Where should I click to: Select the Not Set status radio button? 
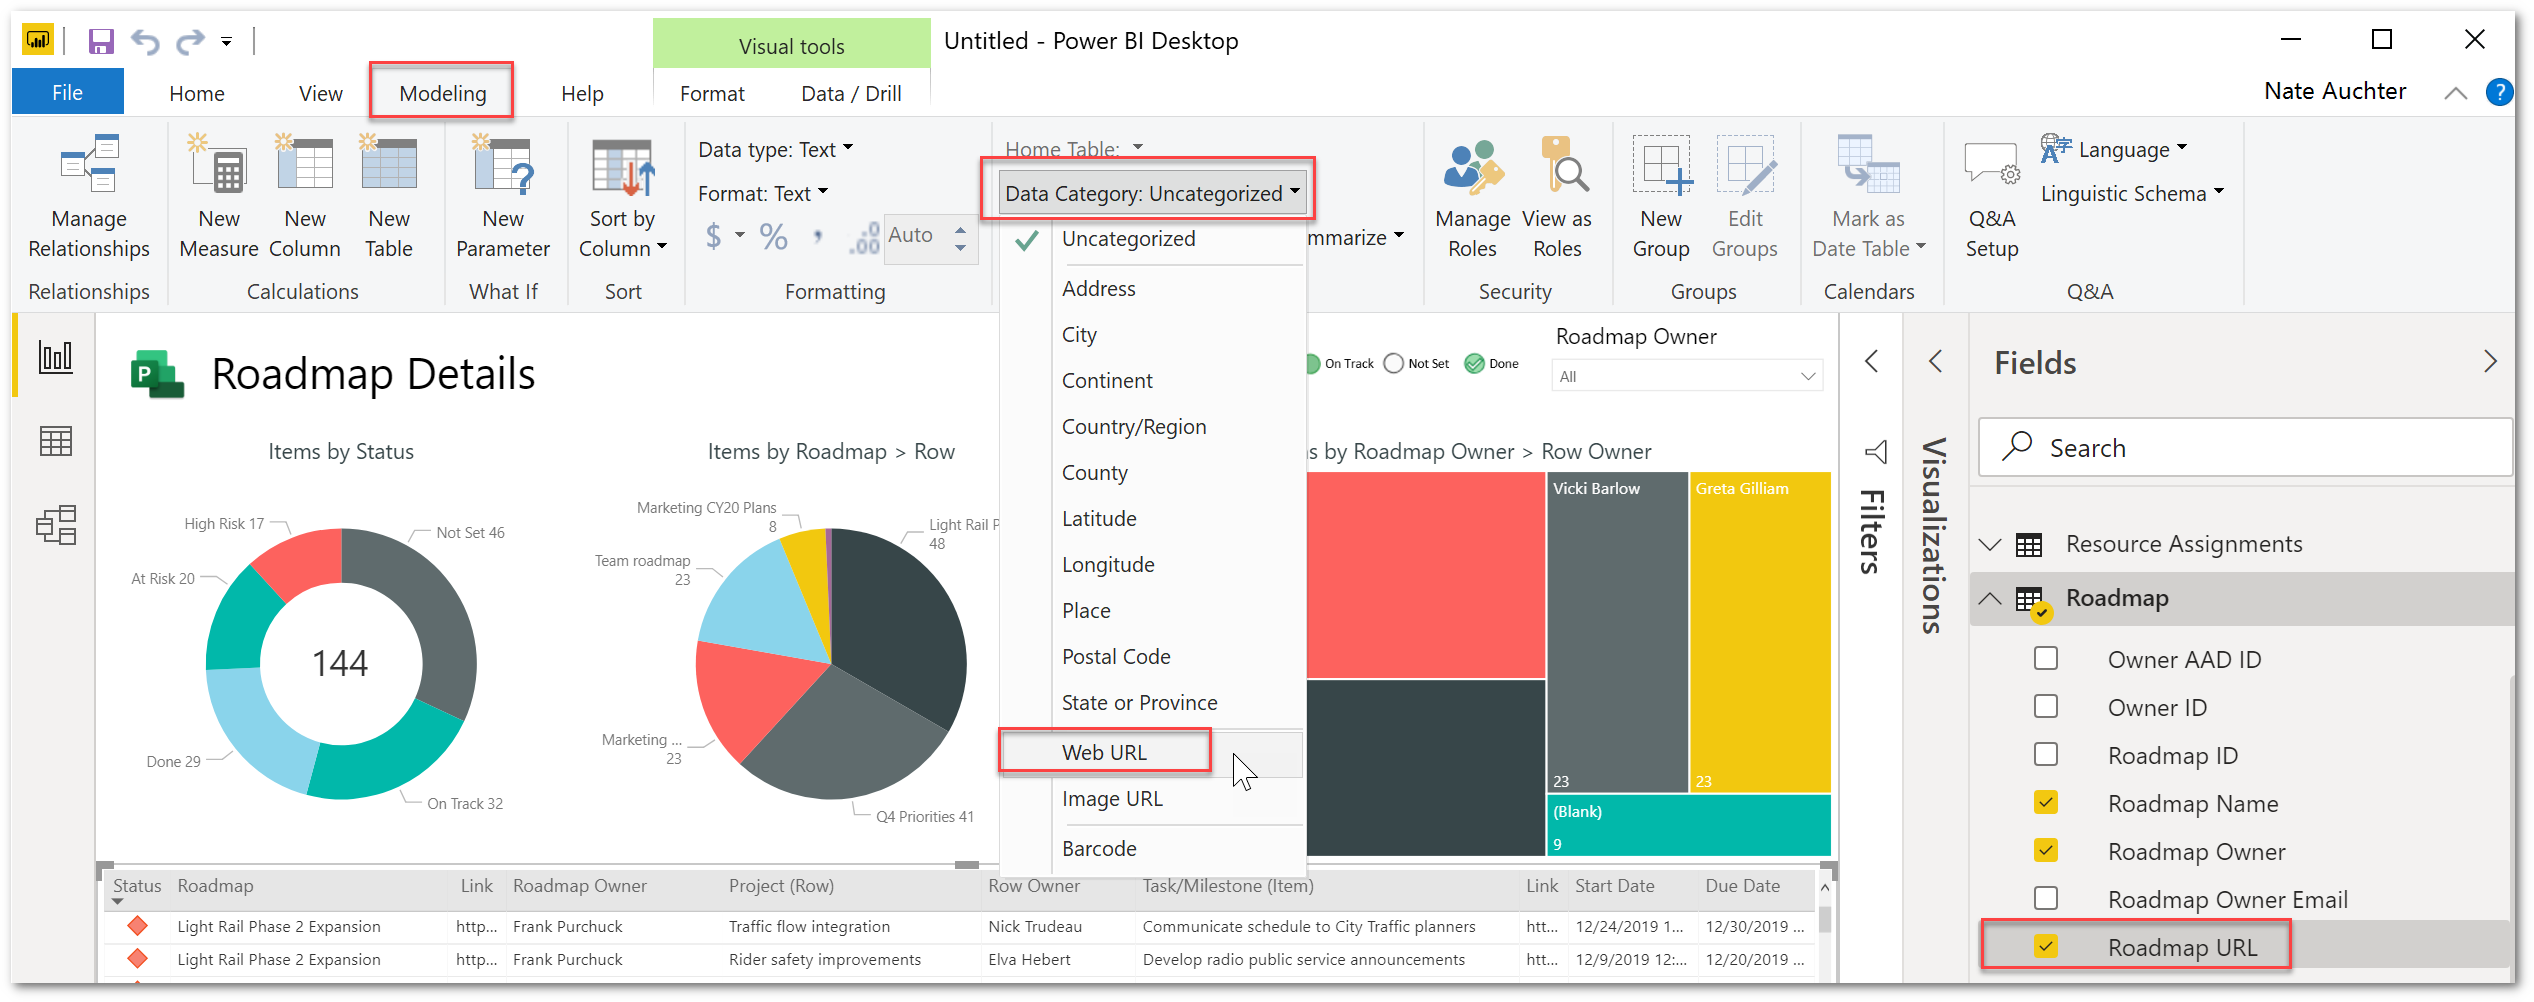click(1394, 364)
